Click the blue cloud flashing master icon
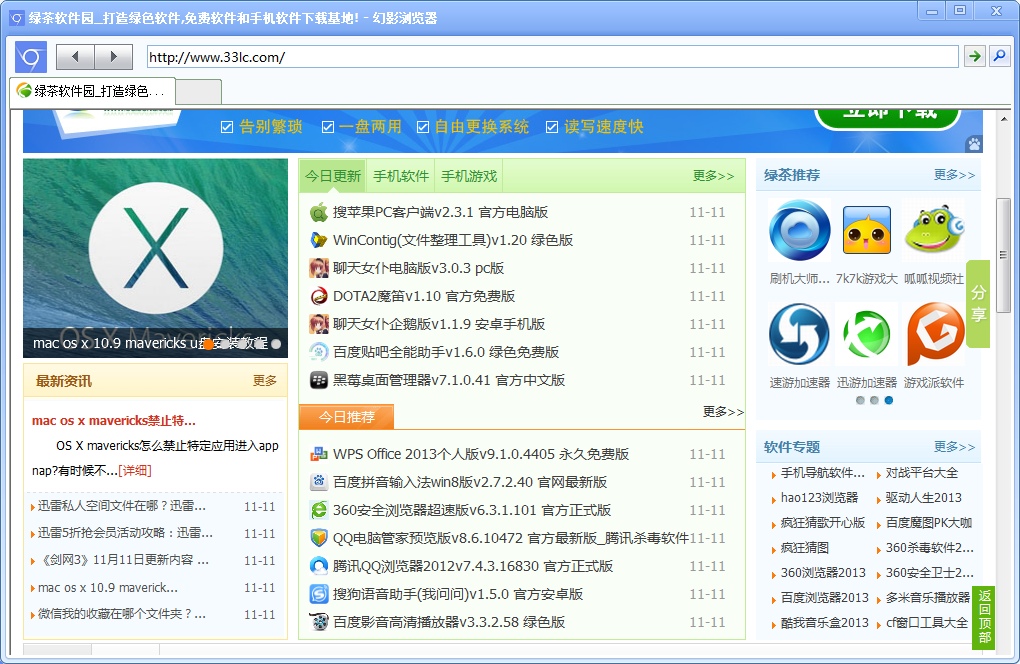1020x664 pixels. [x=799, y=231]
